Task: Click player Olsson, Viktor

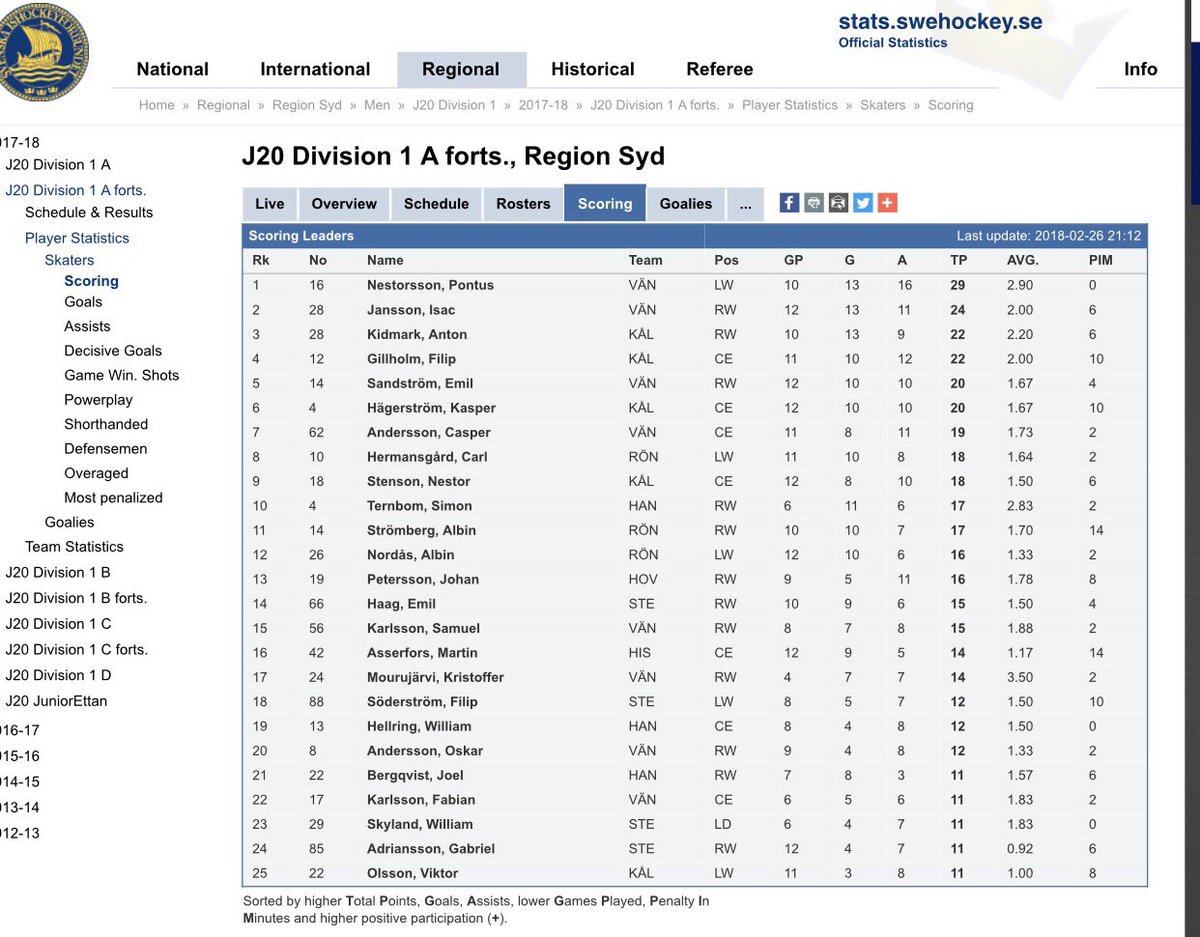Action: 412,873
